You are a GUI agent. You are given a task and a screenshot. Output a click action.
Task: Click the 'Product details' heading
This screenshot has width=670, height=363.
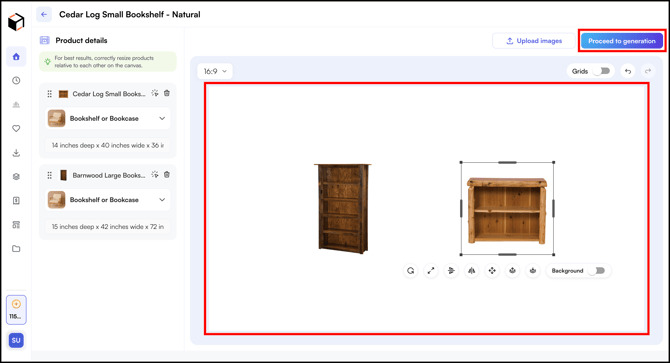point(81,41)
